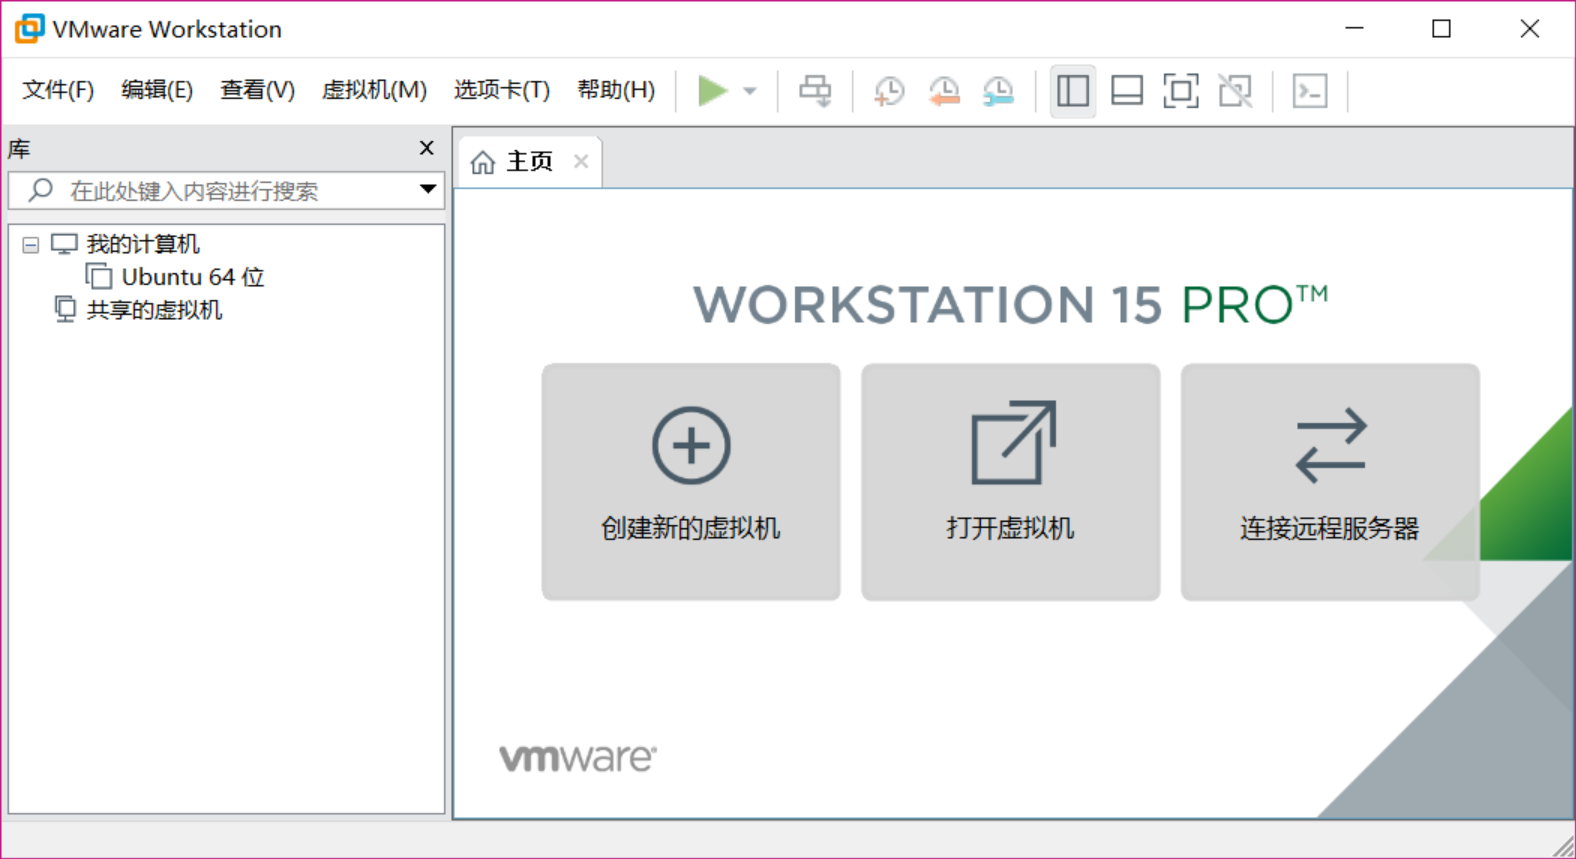Click the window resize grip corner

[x=1564, y=846]
